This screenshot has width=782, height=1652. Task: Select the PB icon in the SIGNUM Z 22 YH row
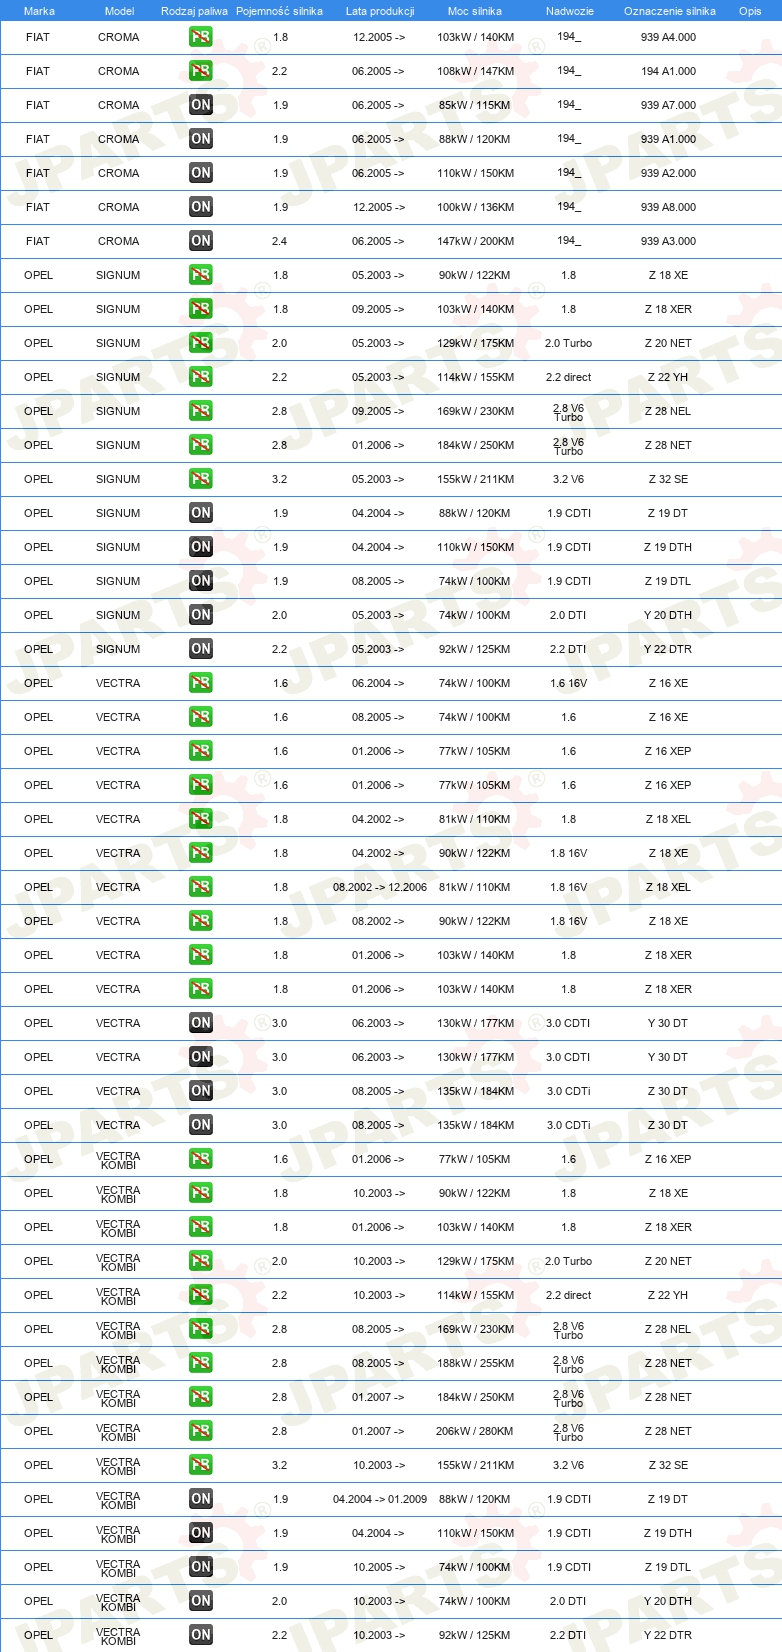(x=201, y=377)
